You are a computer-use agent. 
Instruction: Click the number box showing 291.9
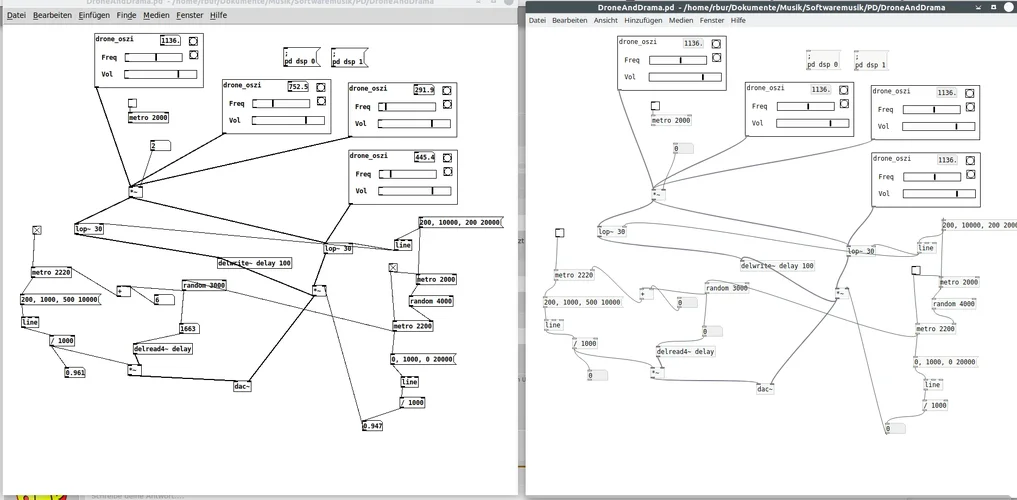pyautogui.click(x=425, y=90)
